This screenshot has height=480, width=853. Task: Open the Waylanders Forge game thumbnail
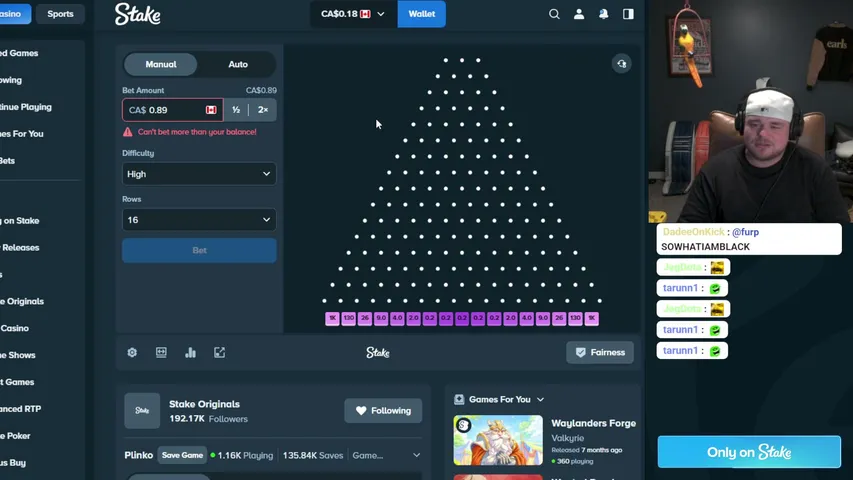(498, 440)
